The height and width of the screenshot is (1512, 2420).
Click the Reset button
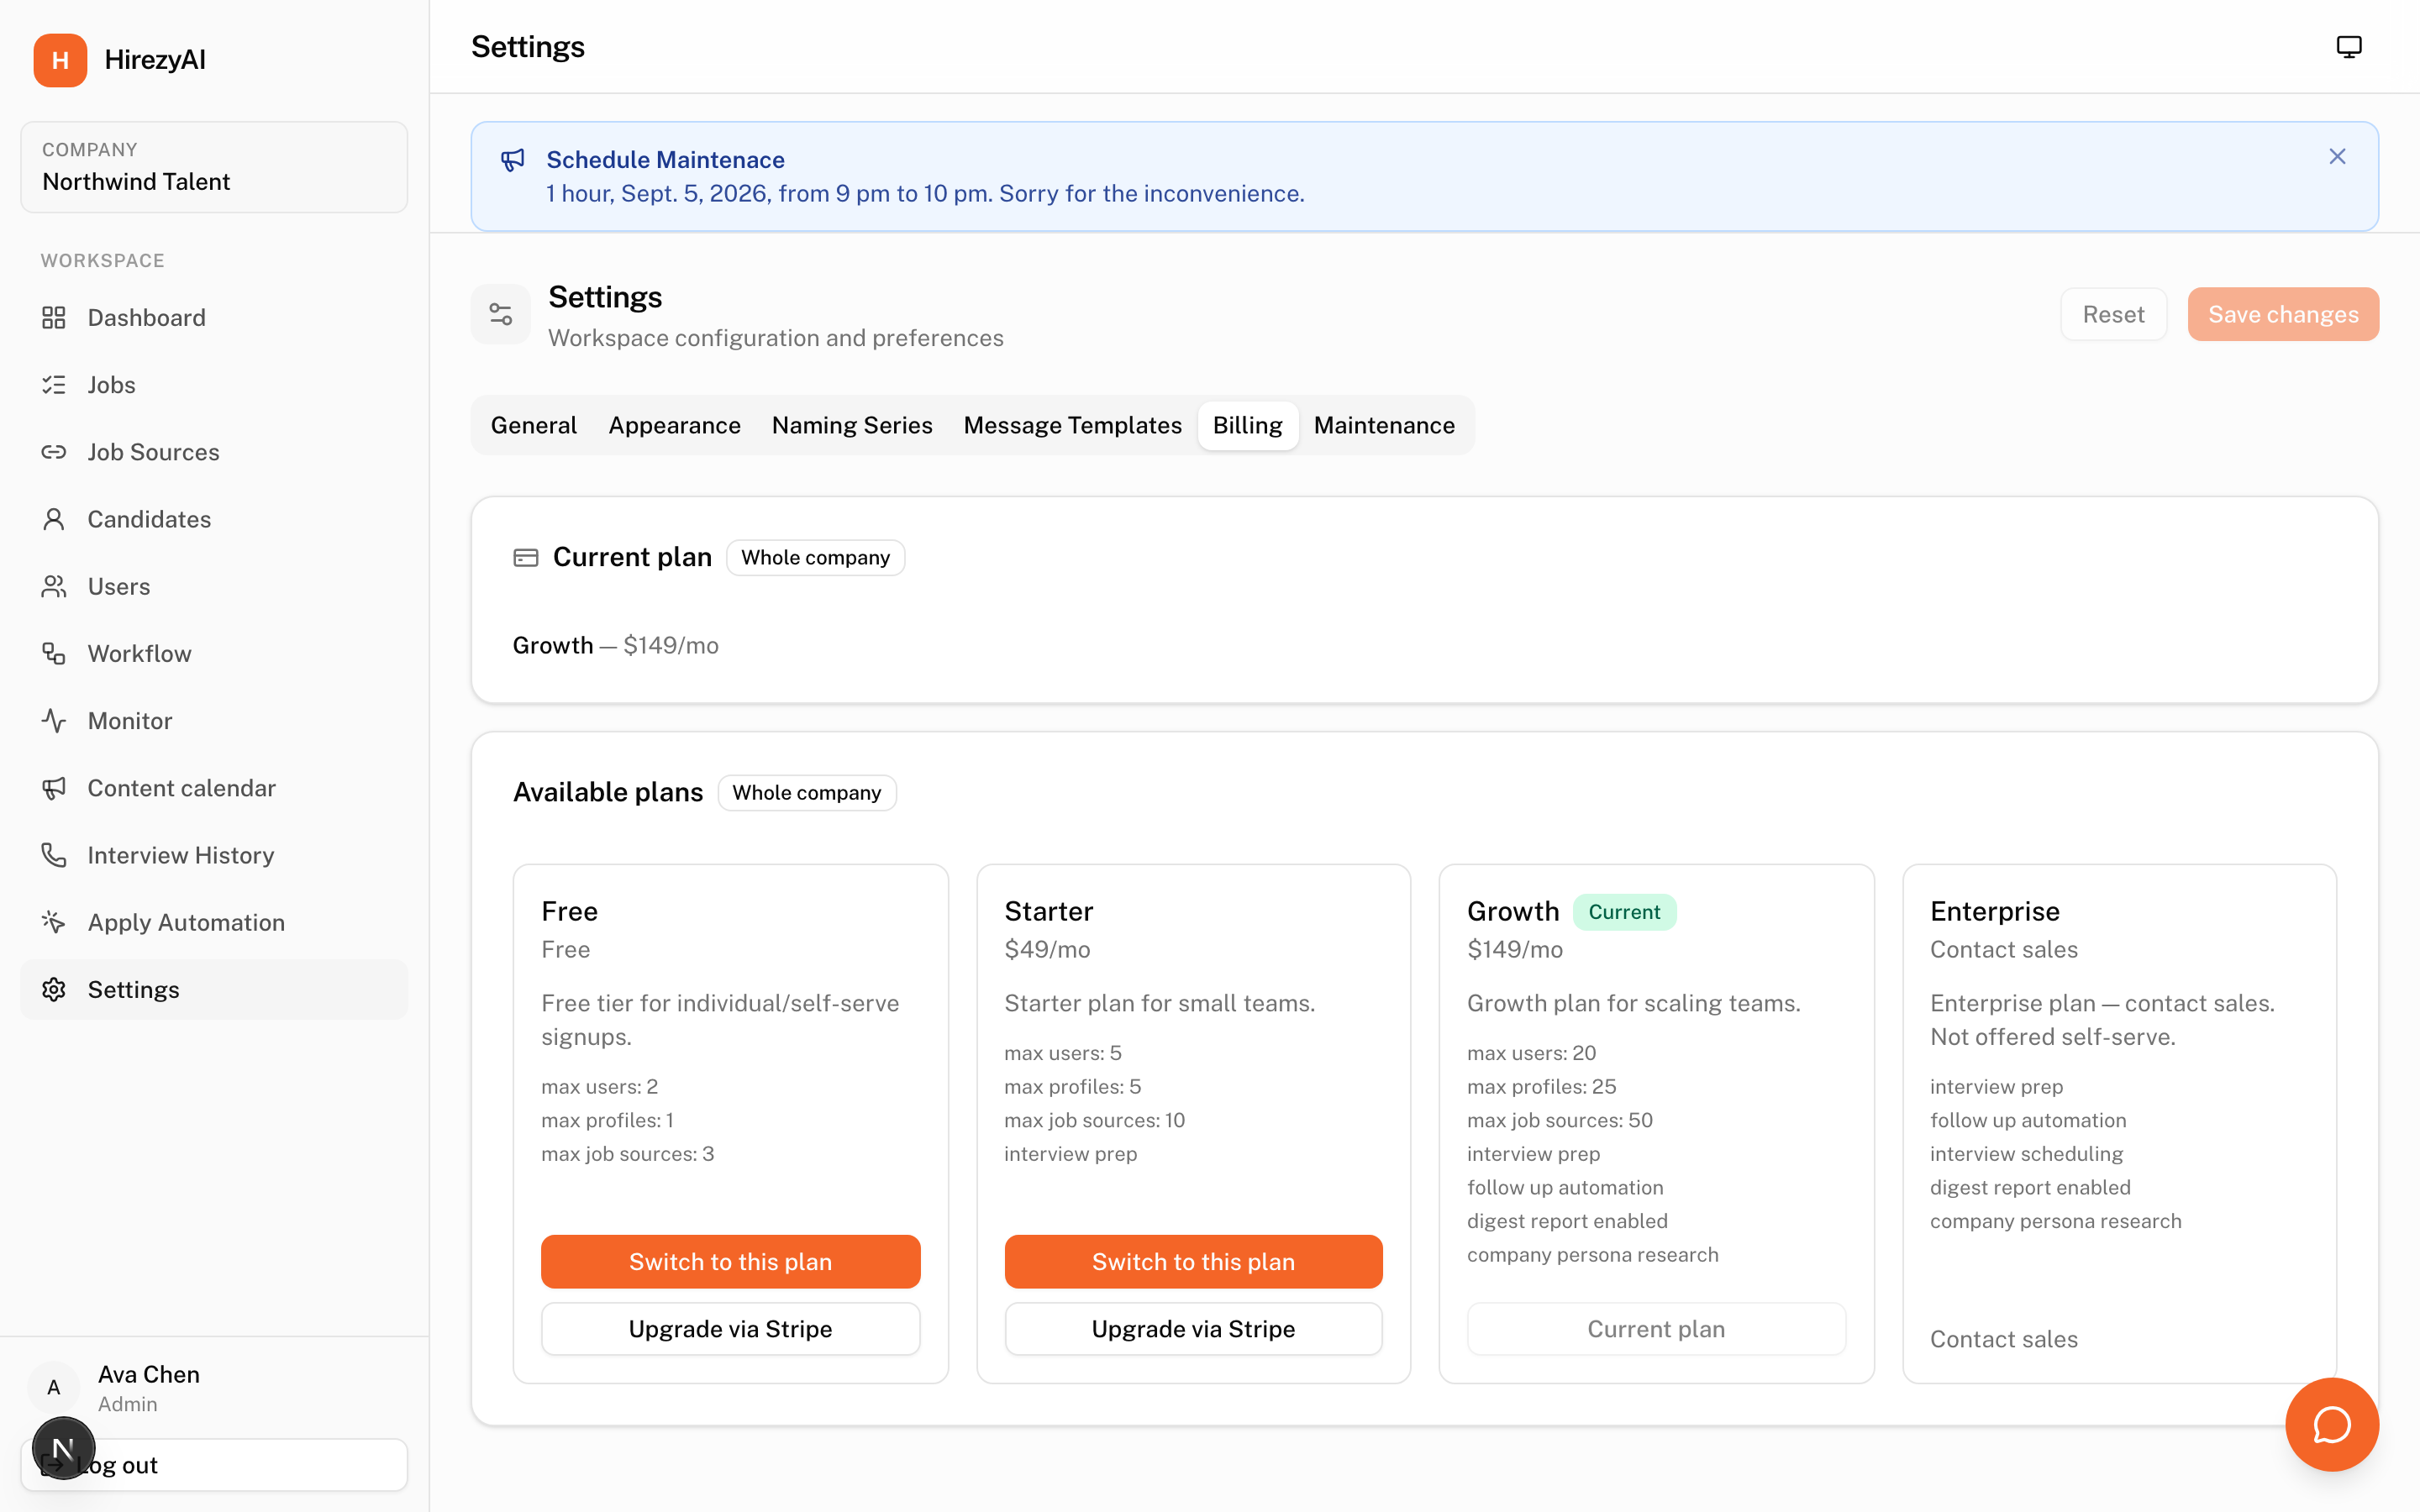point(2114,315)
